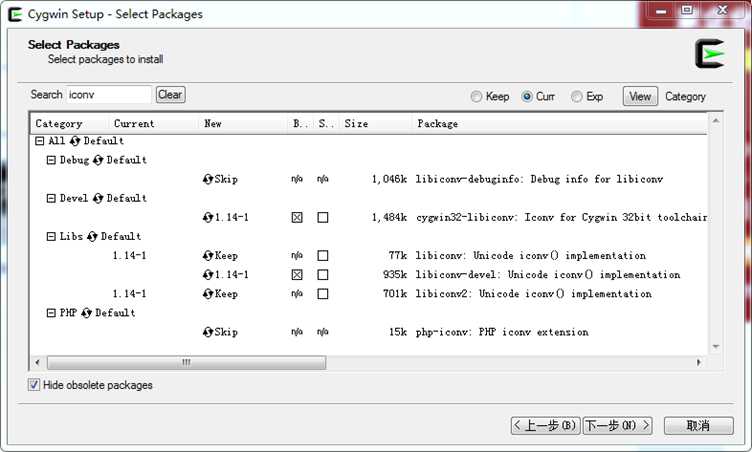Screen dimensions: 752x452
Task: Click the horizontal scrollbar thumb
Action: [x=187, y=362]
